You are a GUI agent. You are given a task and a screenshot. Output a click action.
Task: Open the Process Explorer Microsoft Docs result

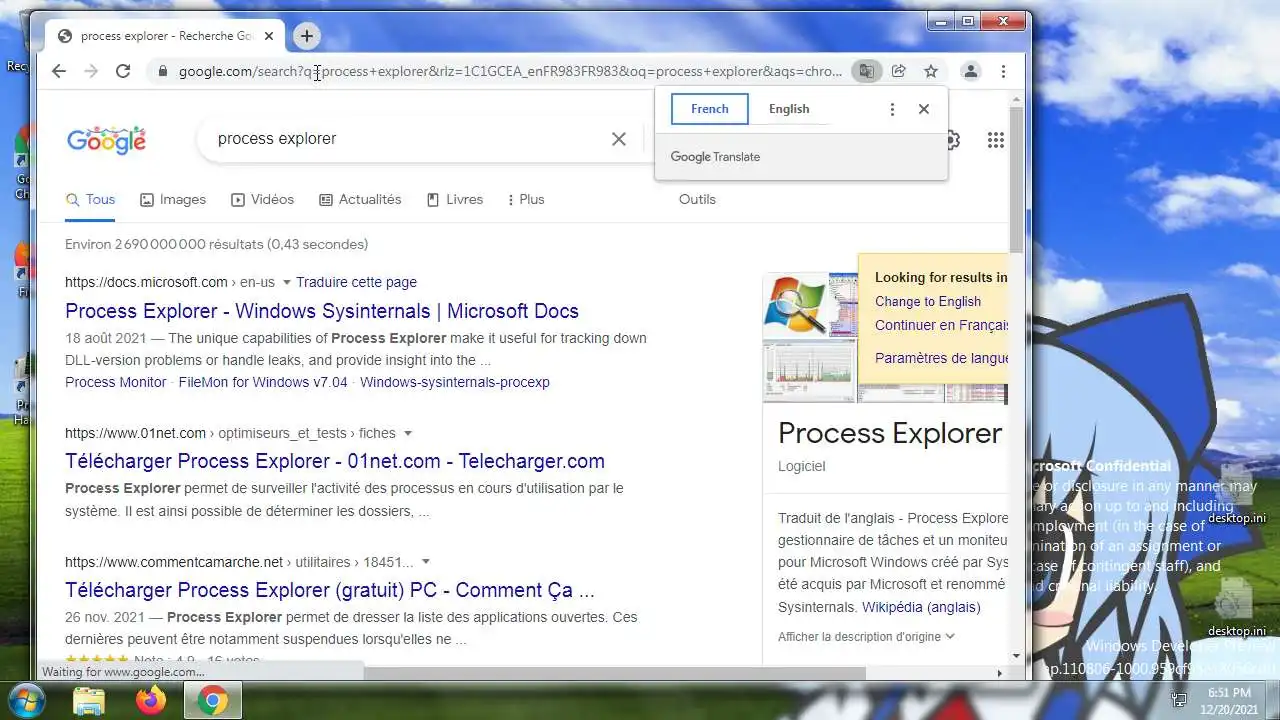tap(322, 311)
